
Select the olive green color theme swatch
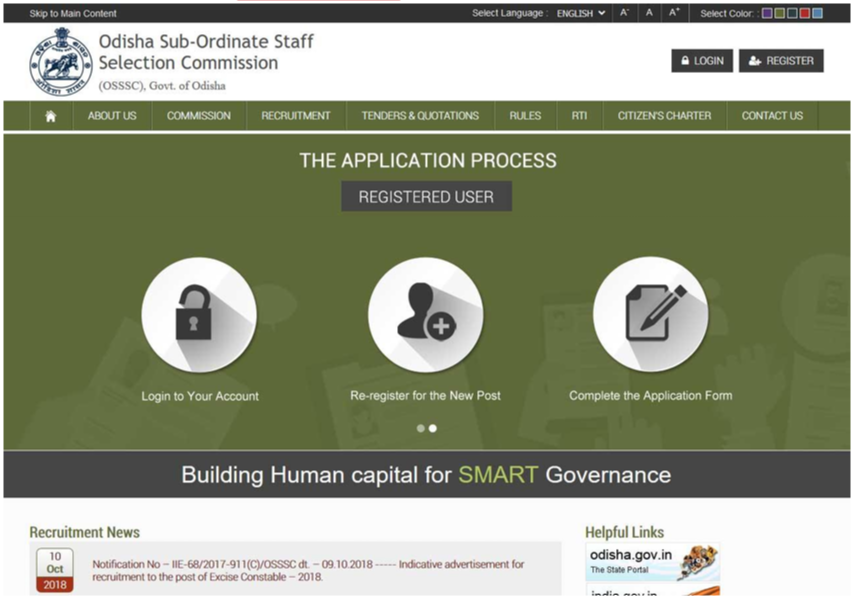tap(779, 14)
